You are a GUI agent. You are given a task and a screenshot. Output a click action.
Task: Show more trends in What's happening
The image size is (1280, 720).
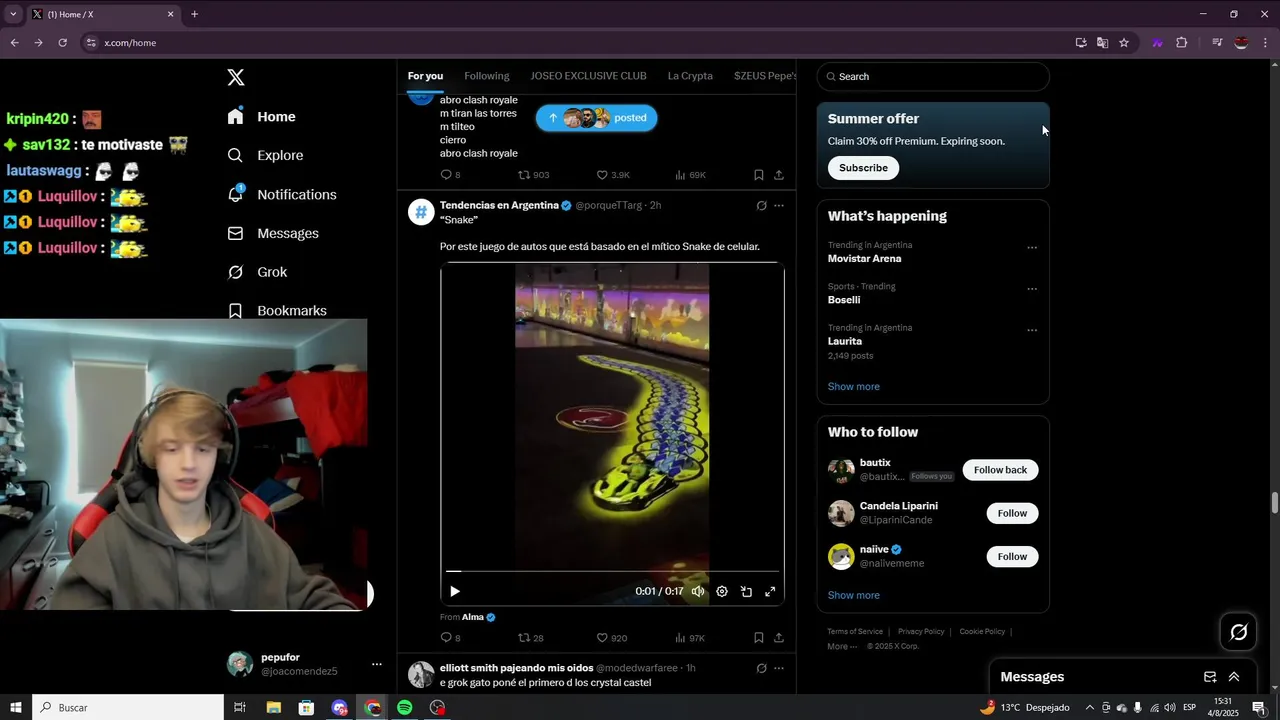(854, 387)
